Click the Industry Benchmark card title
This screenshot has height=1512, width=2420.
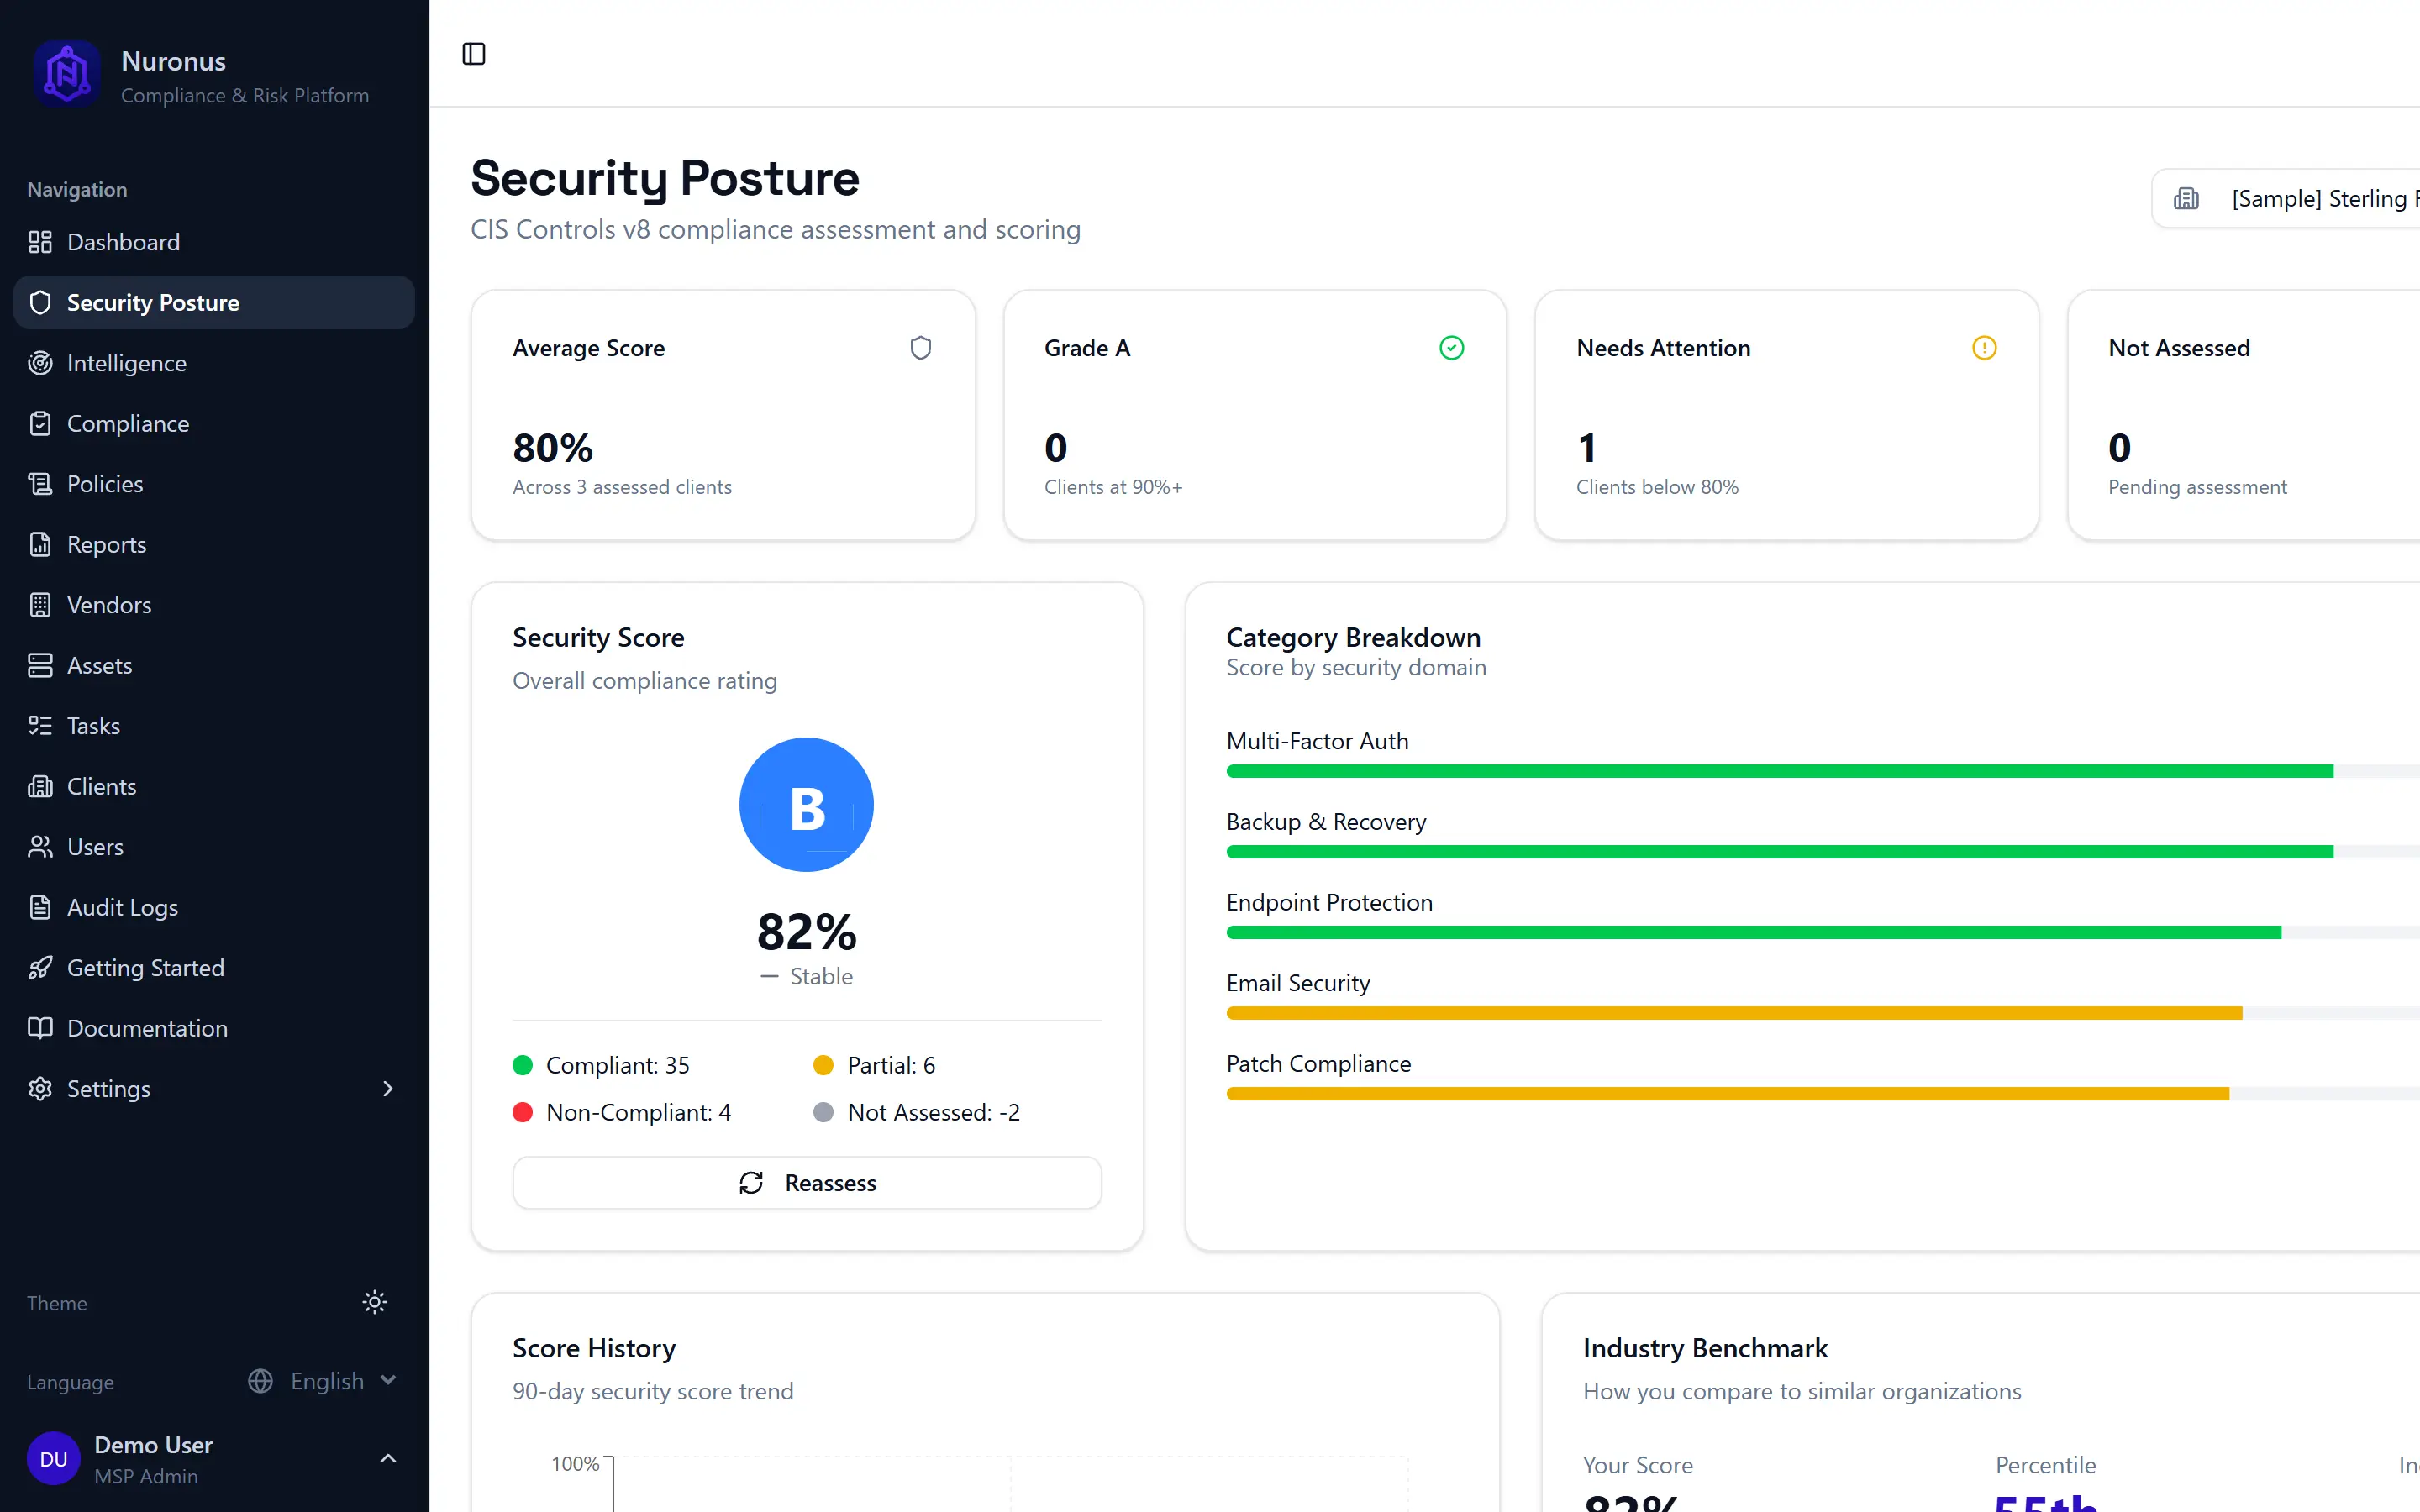[1705, 1348]
